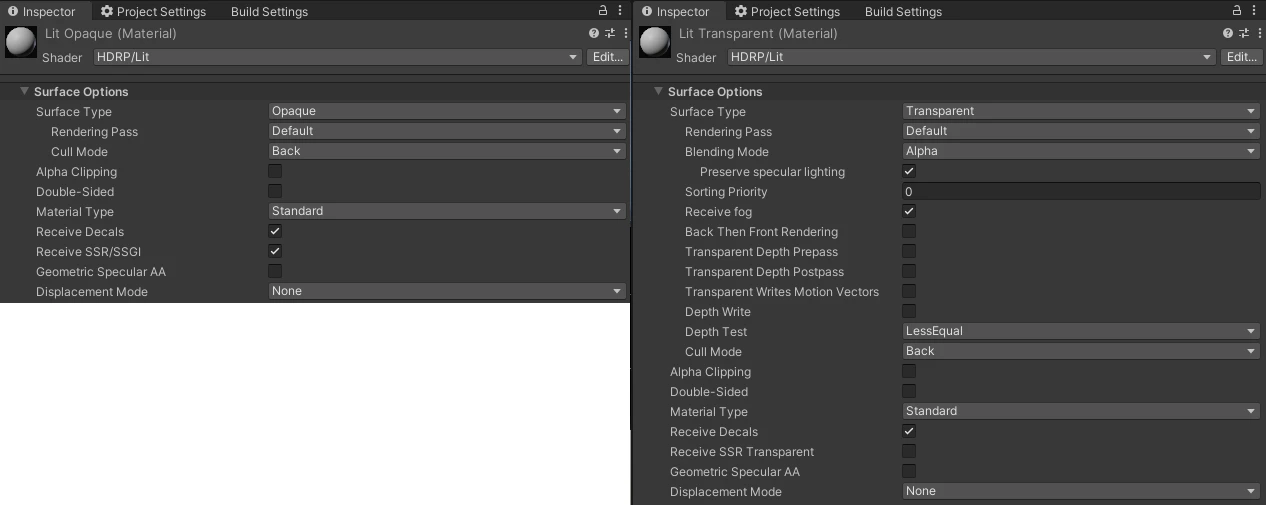Open the Surface Type dropdown showing Opaque
Screen dimensions: 1266x505
[x=447, y=111]
